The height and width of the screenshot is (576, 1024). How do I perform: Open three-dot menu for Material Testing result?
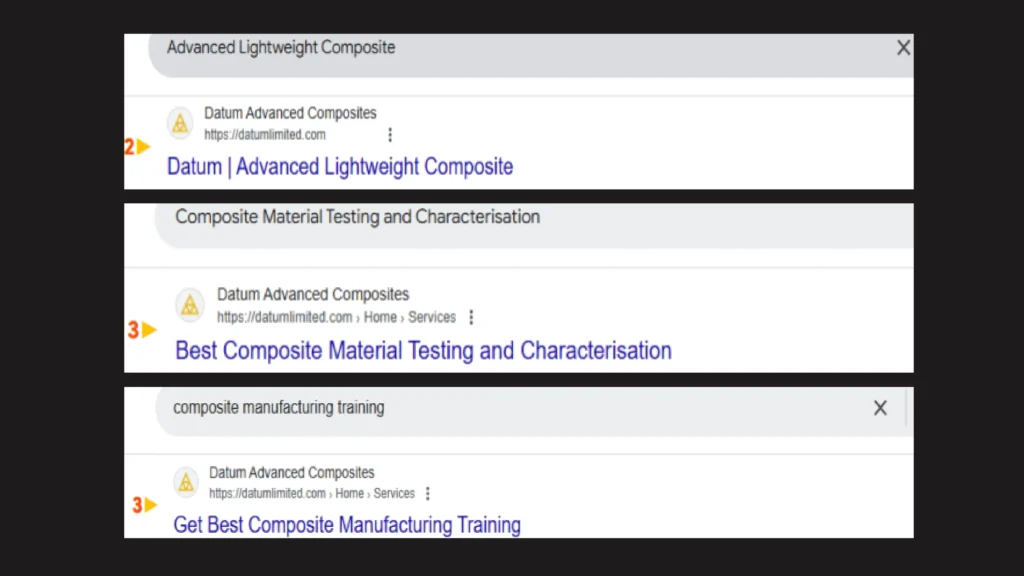471,317
